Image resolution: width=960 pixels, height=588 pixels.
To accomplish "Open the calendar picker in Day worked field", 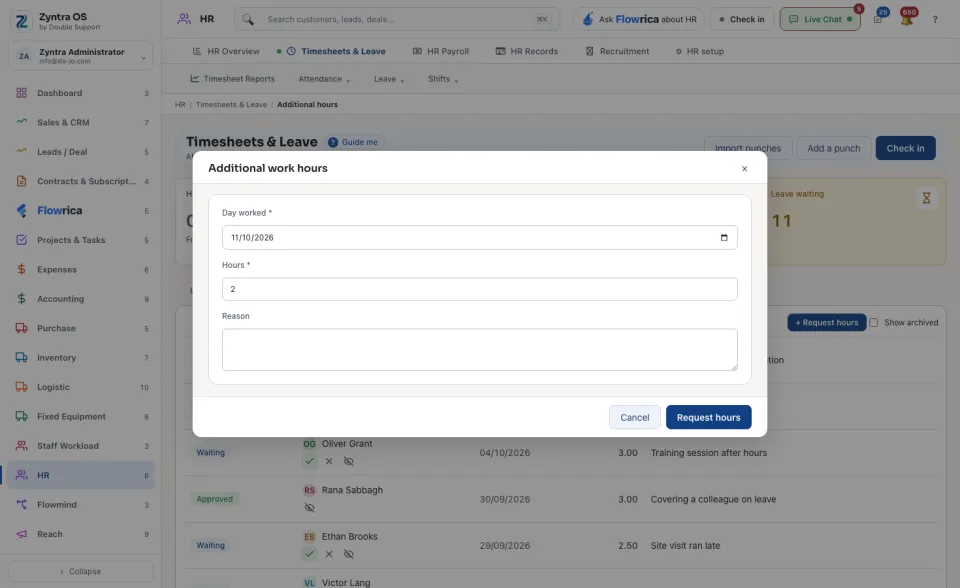I will [x=724, y=238].
